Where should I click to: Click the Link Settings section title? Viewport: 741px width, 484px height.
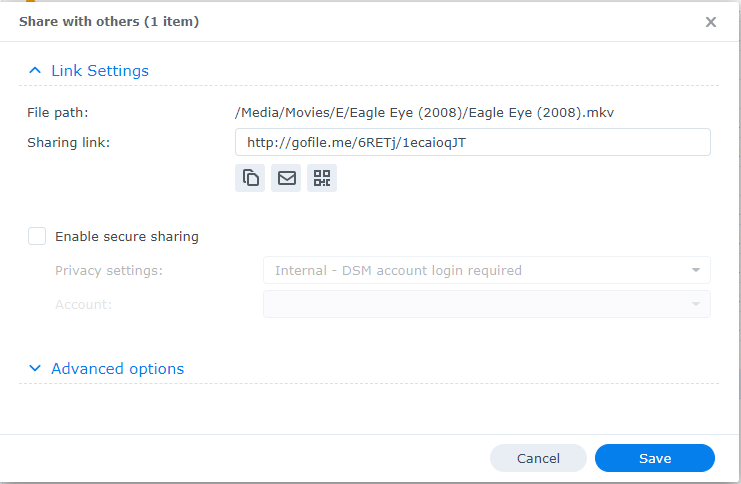pos(100,71)
